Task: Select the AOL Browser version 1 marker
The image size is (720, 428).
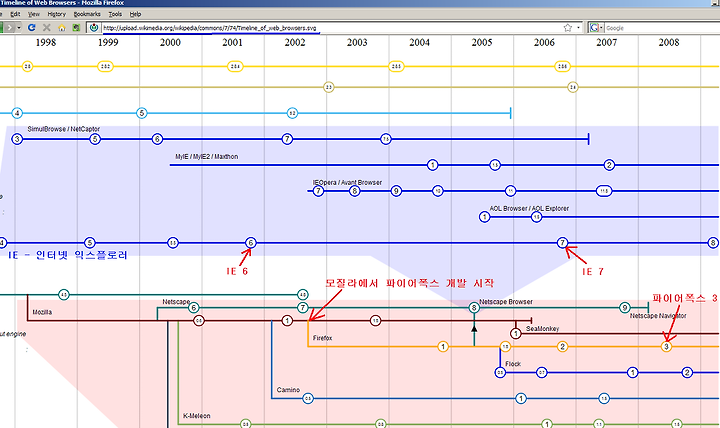Action: pyautogui.click(x=484, y=217)
